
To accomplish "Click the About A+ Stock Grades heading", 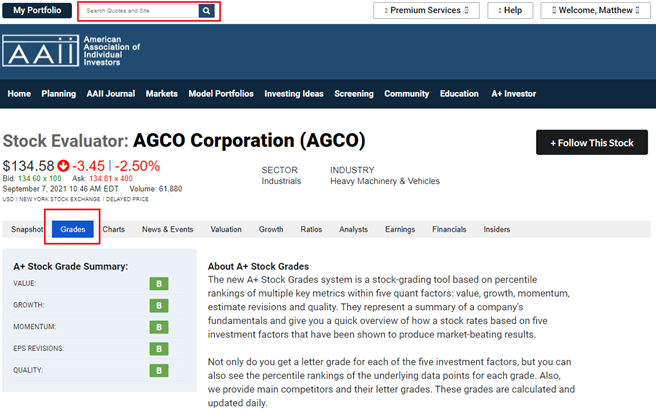I will [x=258, y=266].
